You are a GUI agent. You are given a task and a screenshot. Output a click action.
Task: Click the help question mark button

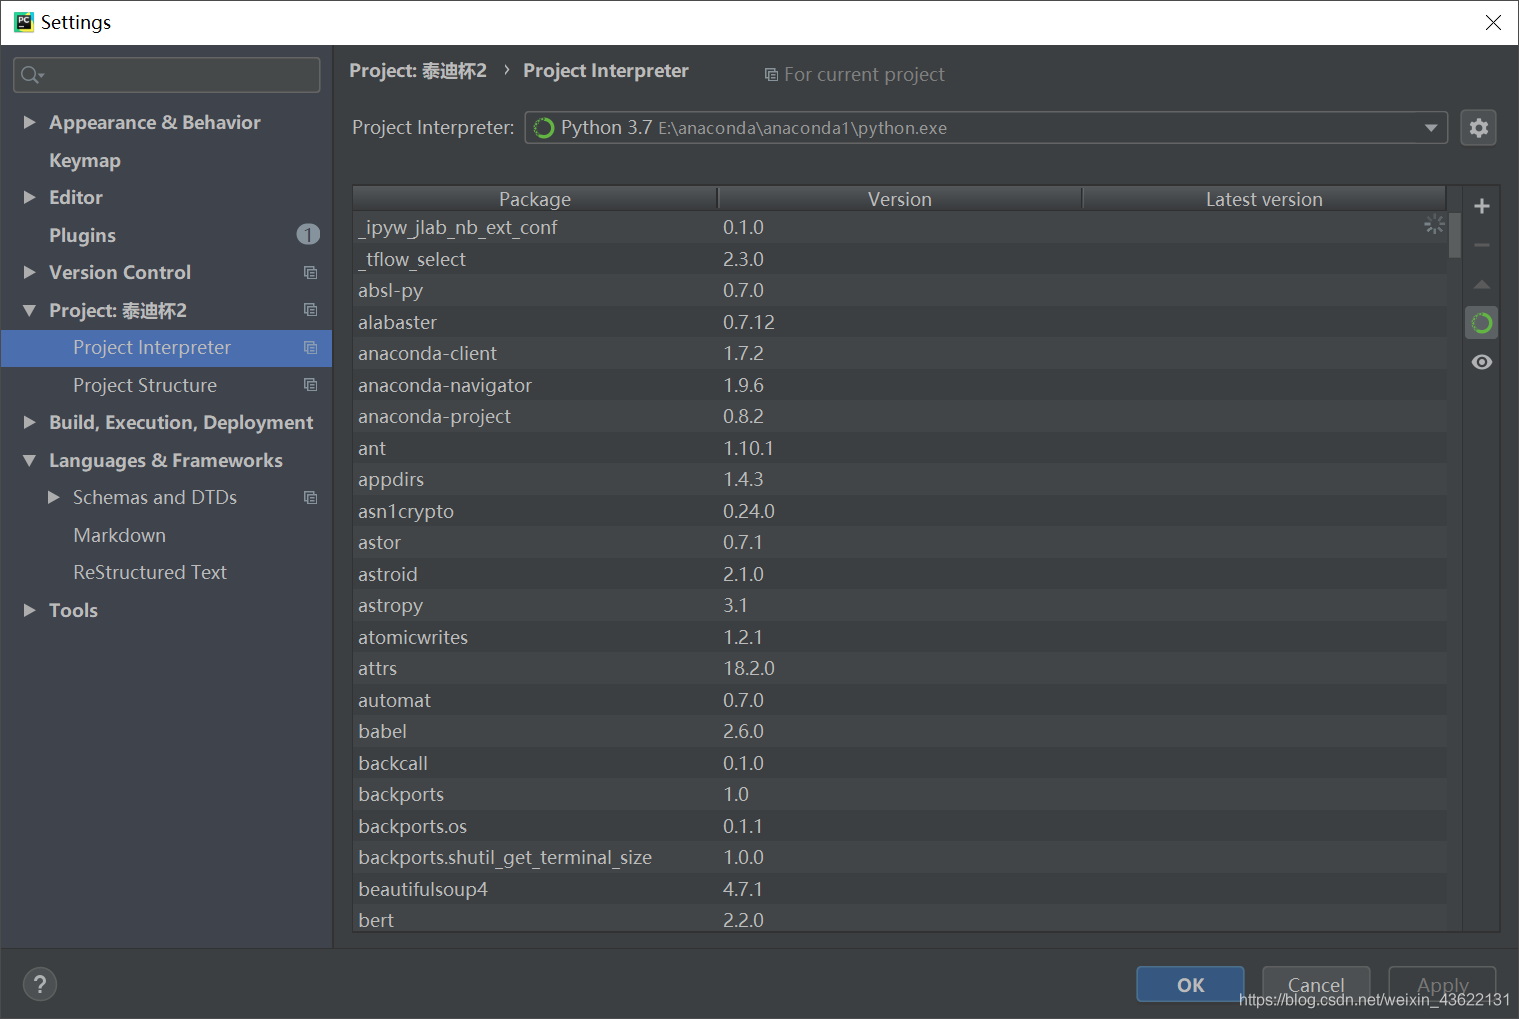click(x=40, y=985)
